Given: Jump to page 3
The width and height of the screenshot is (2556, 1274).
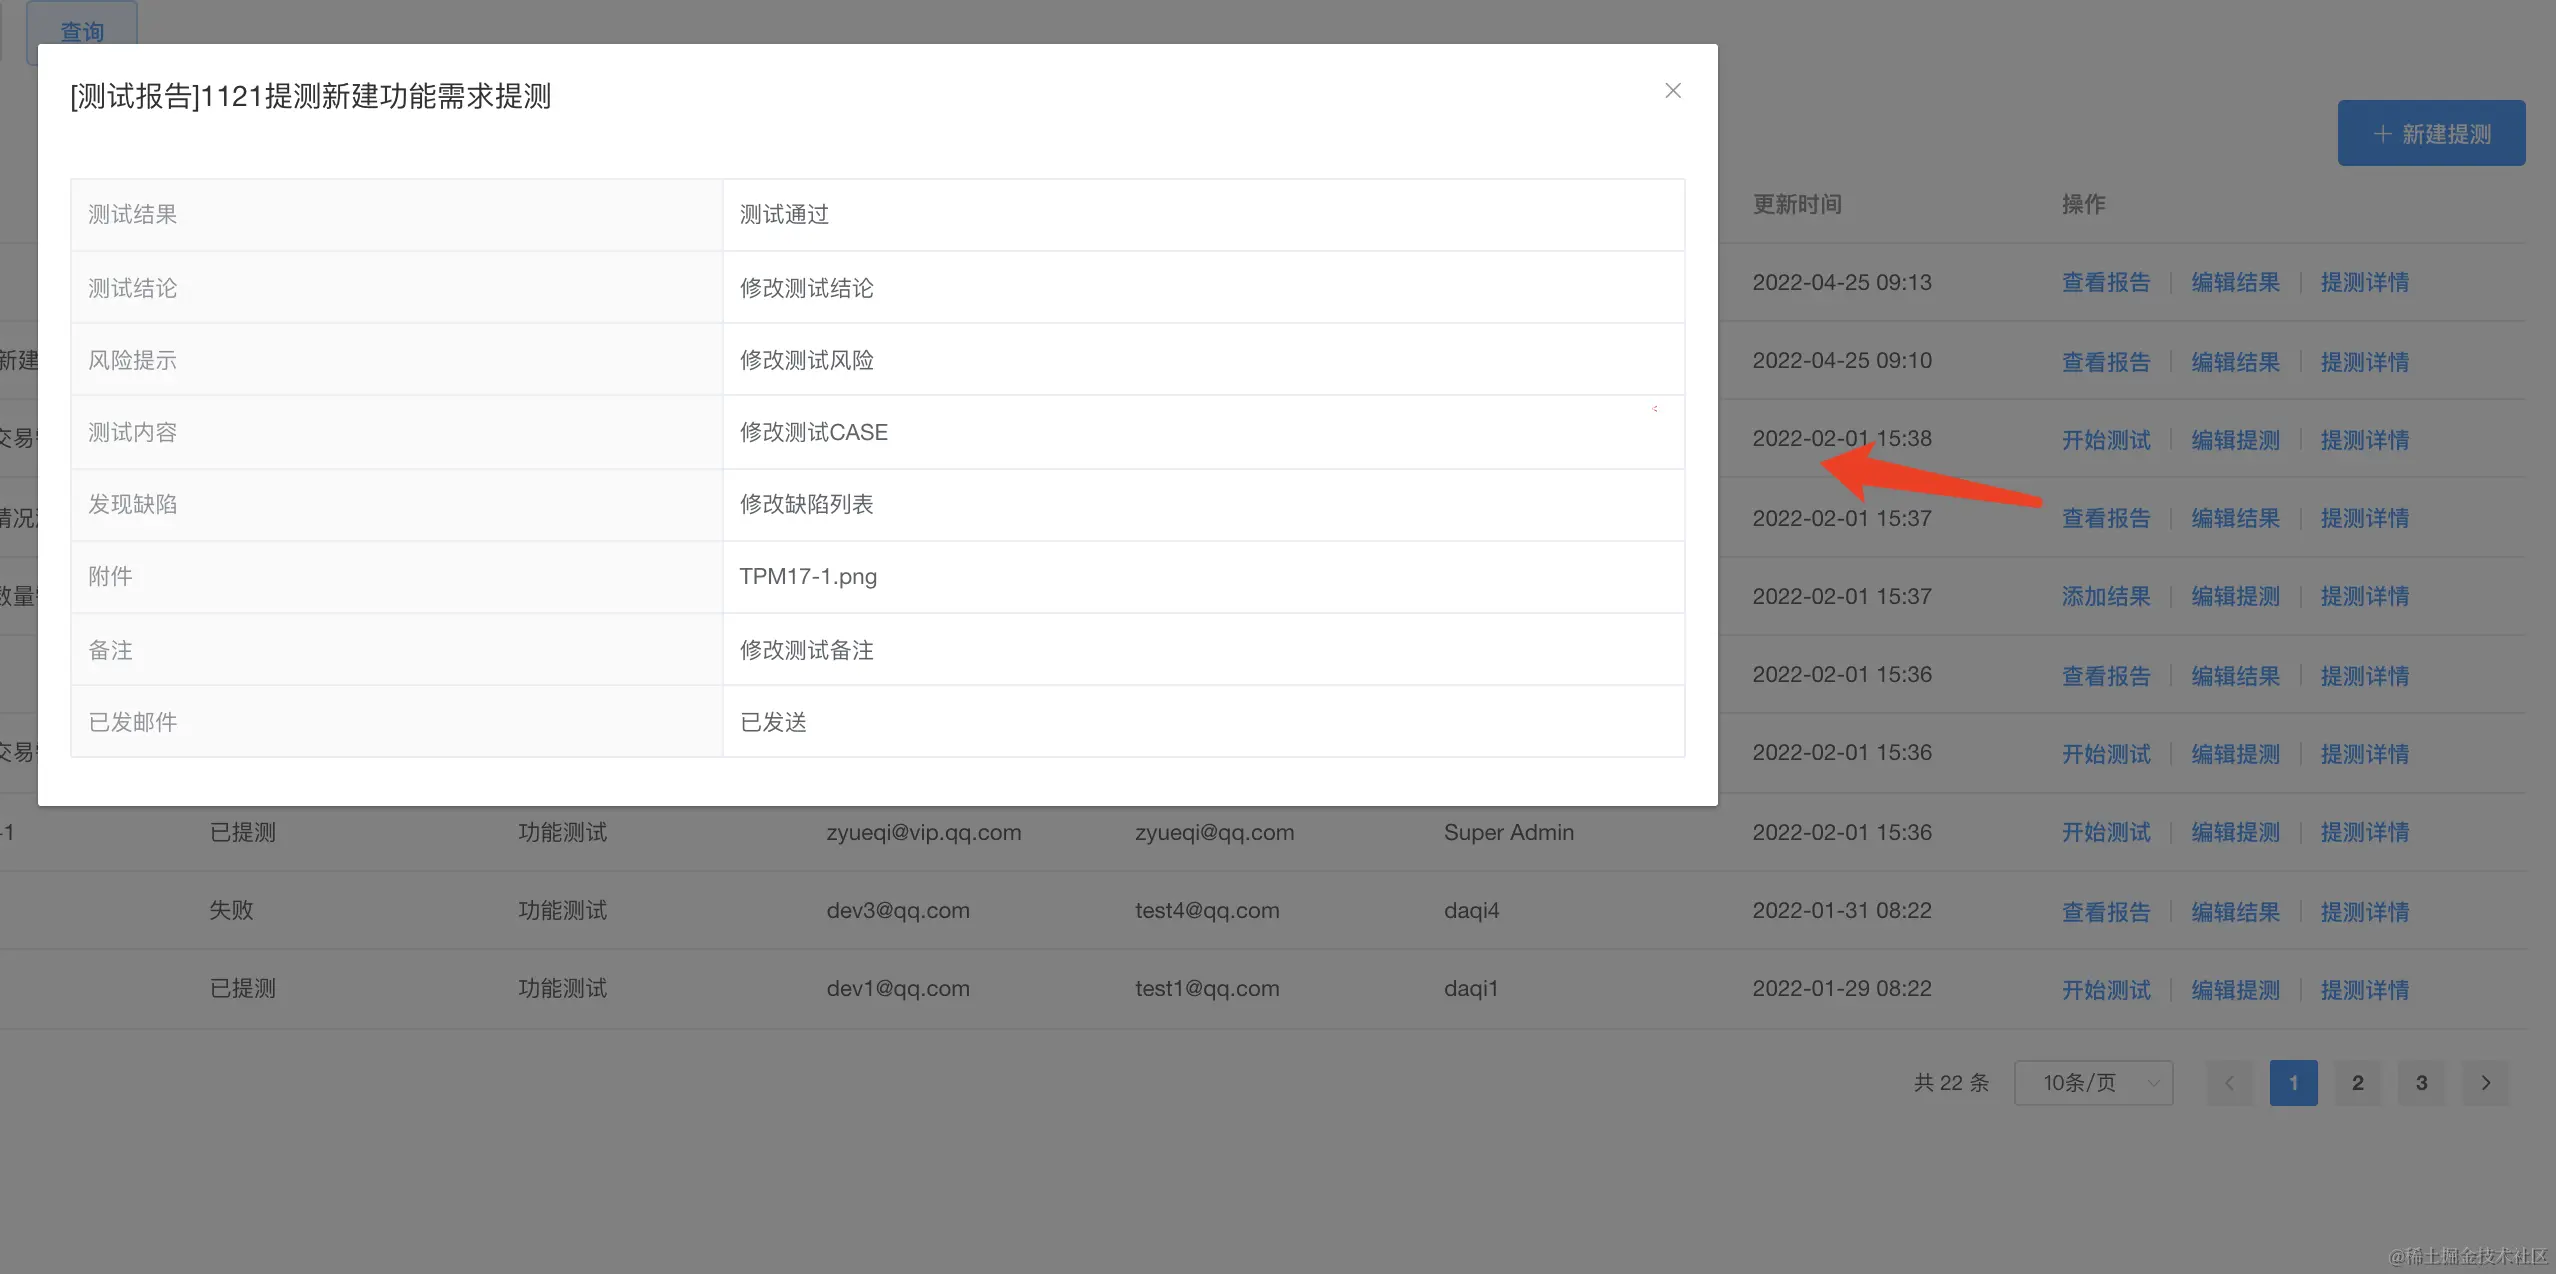Looking at the screenshot, I should [x=2421, y=1083].
